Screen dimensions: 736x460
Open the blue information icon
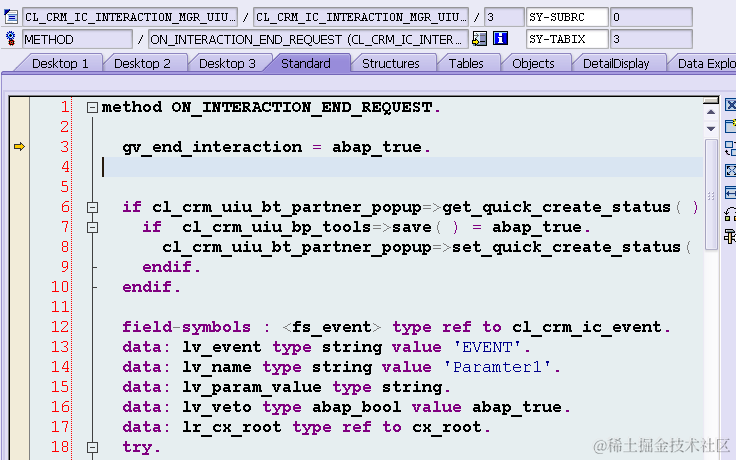pyautogui.click(x=500, y=39)
